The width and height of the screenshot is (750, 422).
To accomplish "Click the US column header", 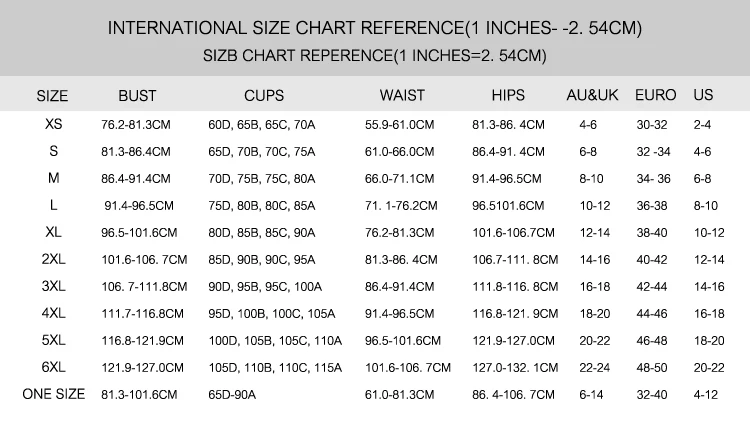I will (703, 95).
